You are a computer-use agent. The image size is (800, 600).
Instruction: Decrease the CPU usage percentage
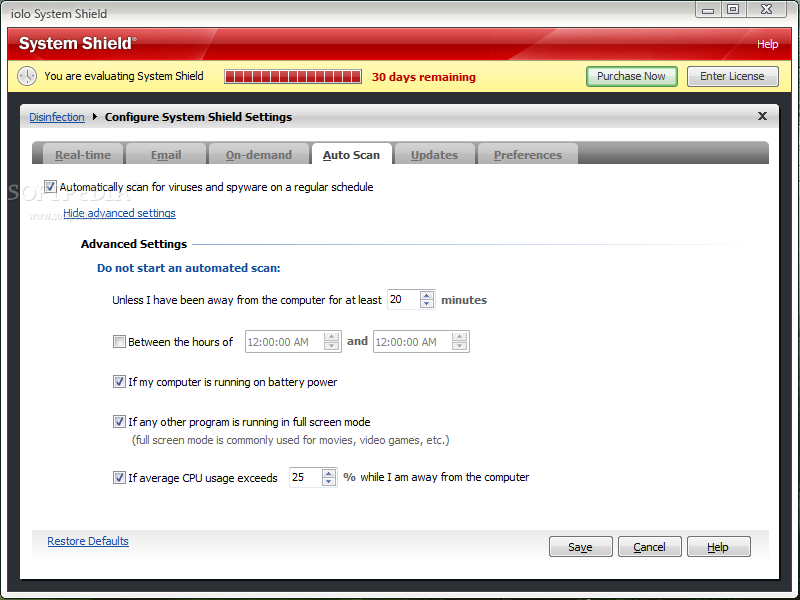(x=329, y=482)
